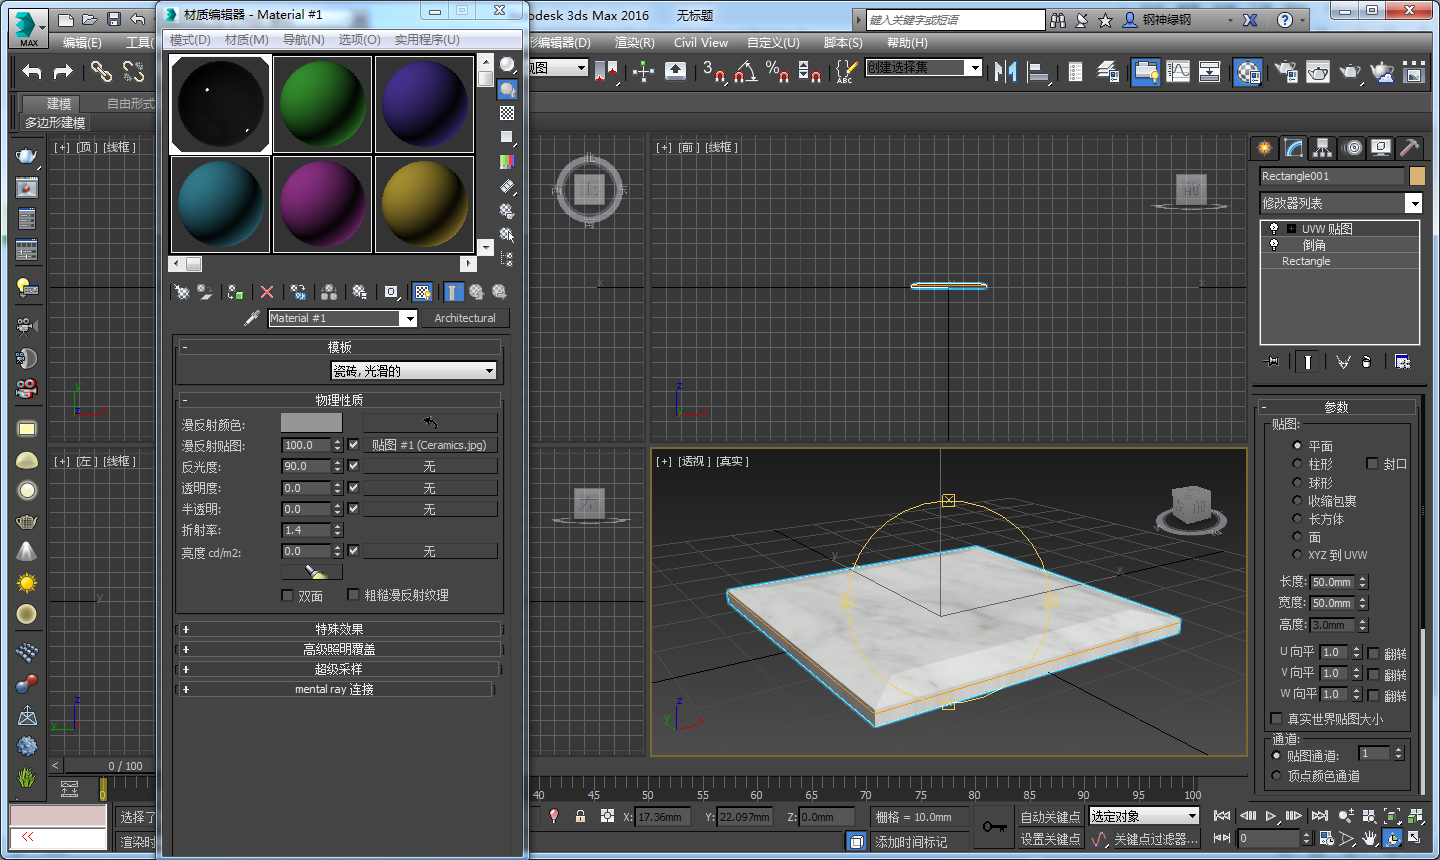Click Reset Map/Material red X icon
This screenshot has height=860, width=1440.
click(x=267, y=292)
